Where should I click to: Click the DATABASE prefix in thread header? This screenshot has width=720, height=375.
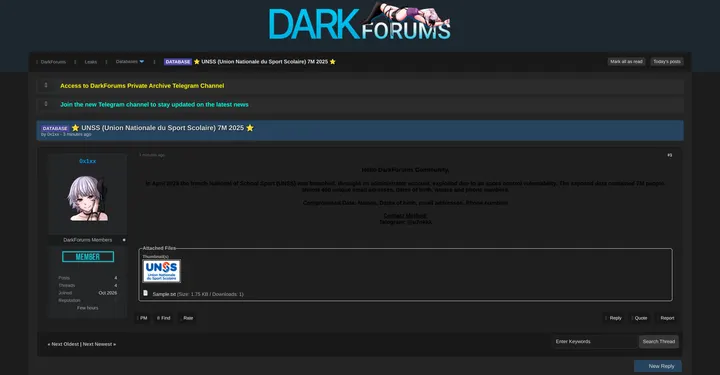click(x=55, y=129)
